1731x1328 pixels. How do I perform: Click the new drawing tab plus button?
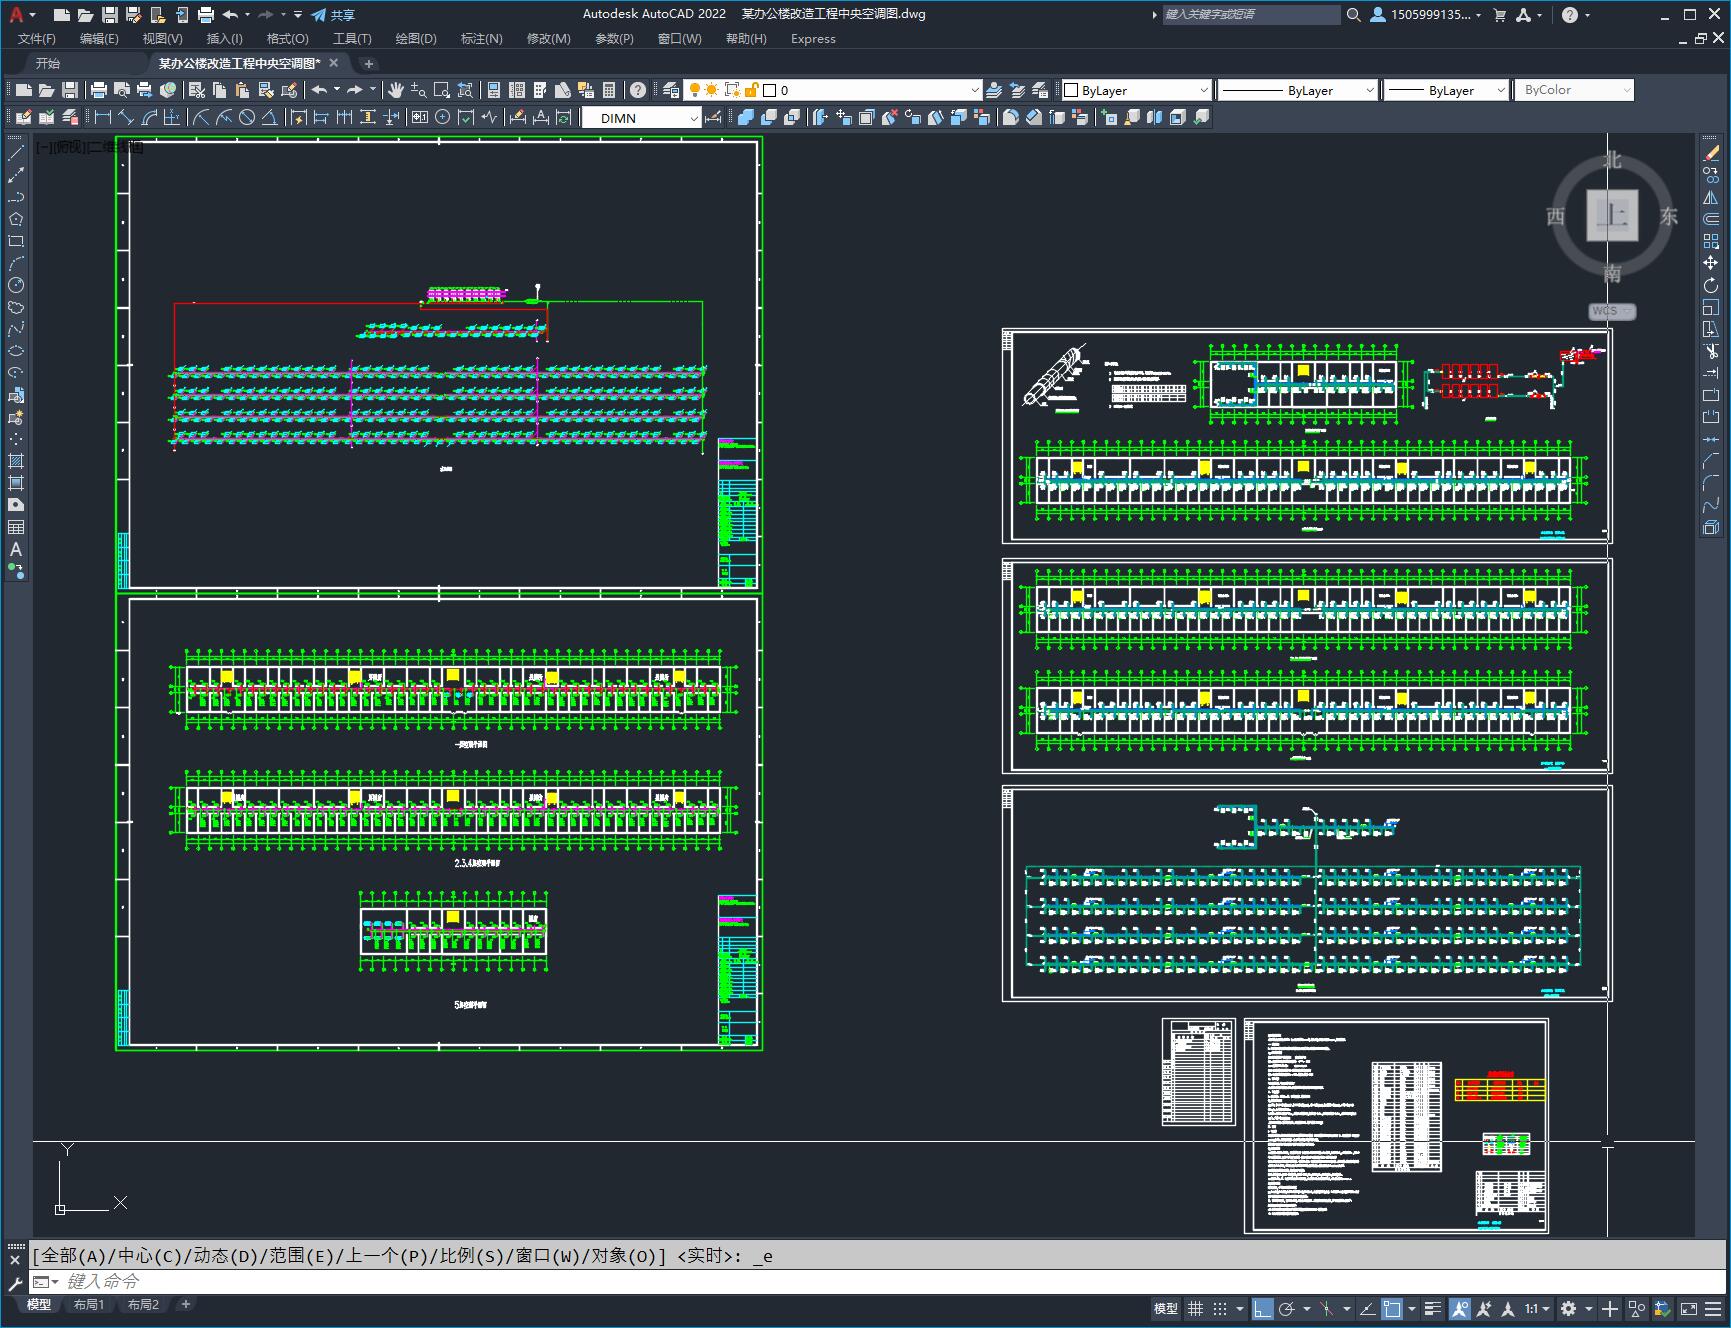(x=368, y=63)
